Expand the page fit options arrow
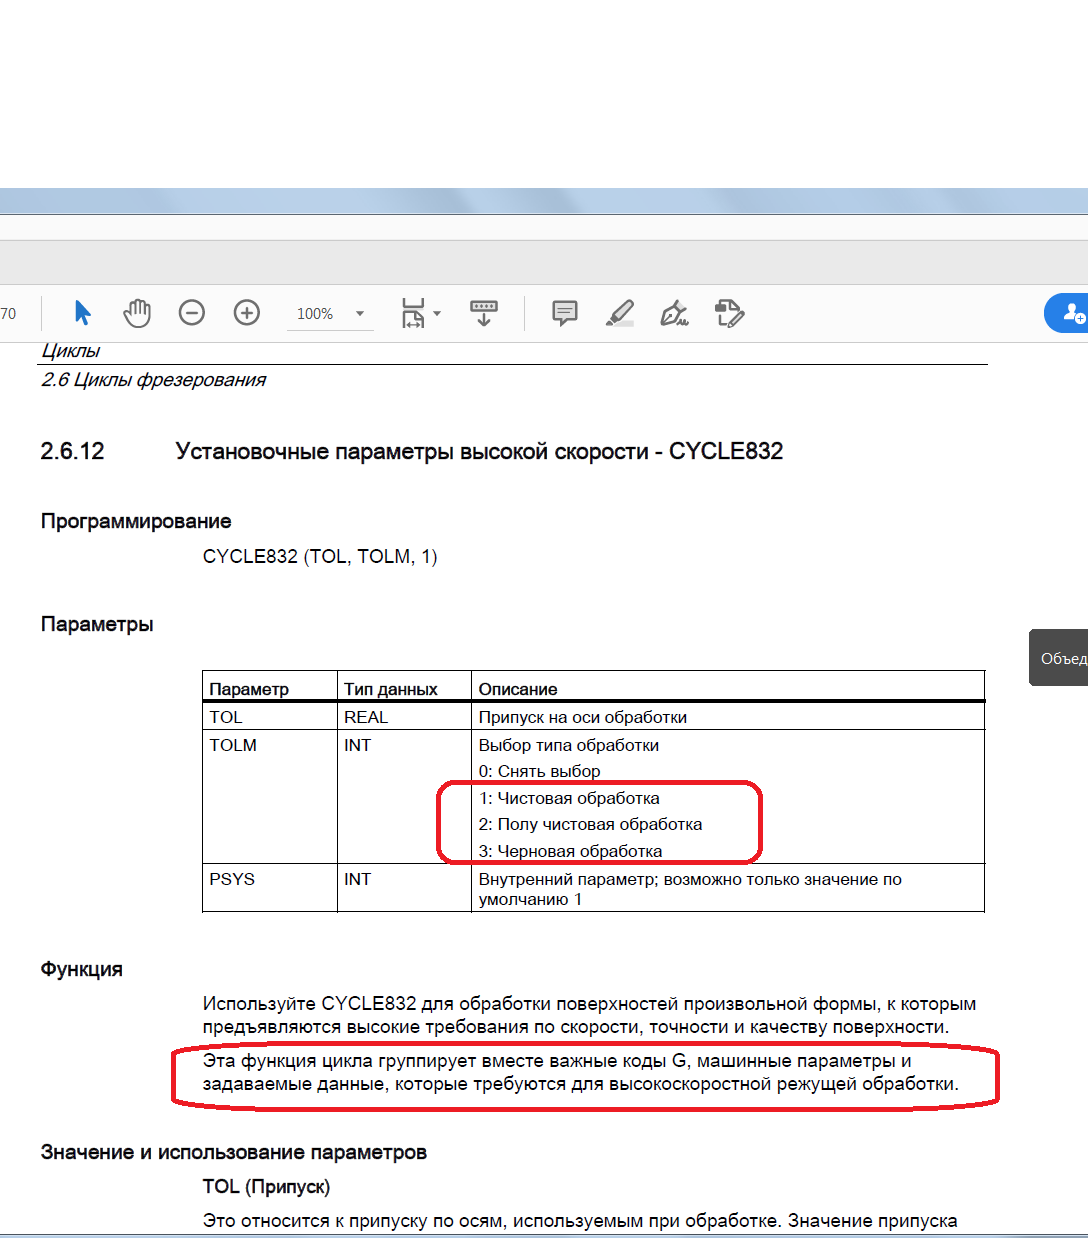This screenshot has height=1238, width=1088. [437, 314]
